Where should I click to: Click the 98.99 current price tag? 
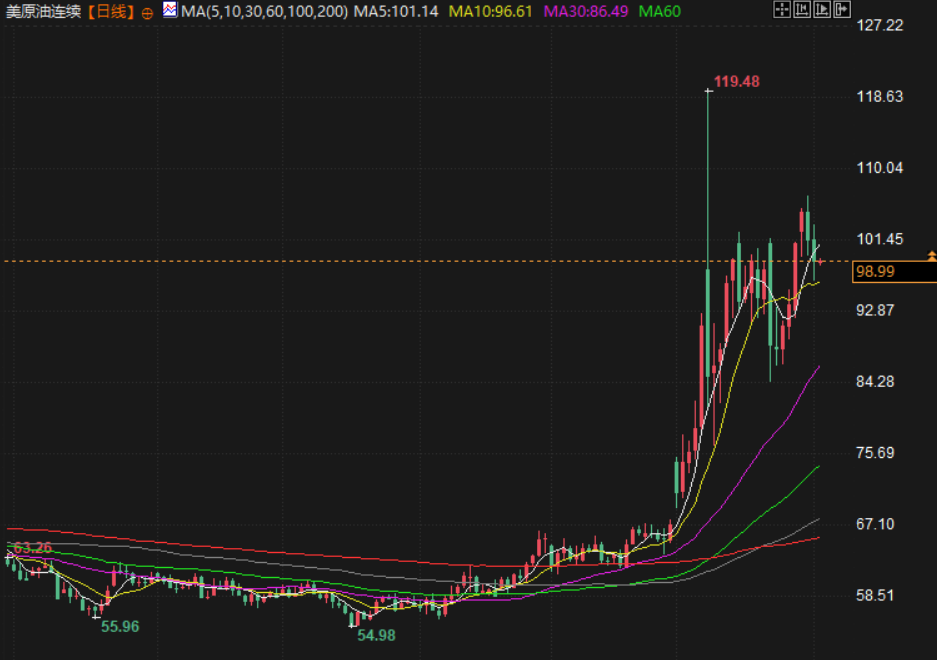pyautogui.click(x=894, y=272)
